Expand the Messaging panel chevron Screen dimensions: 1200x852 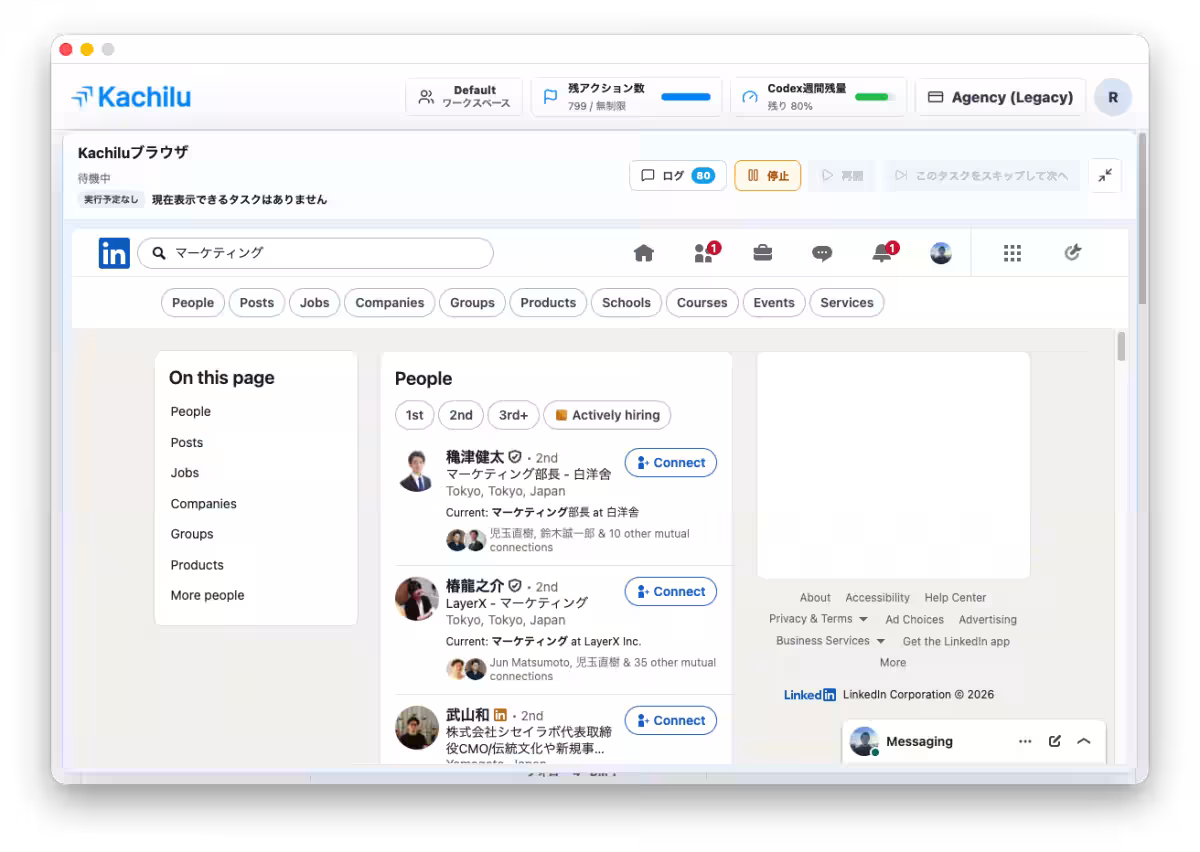click(1084, 741)
